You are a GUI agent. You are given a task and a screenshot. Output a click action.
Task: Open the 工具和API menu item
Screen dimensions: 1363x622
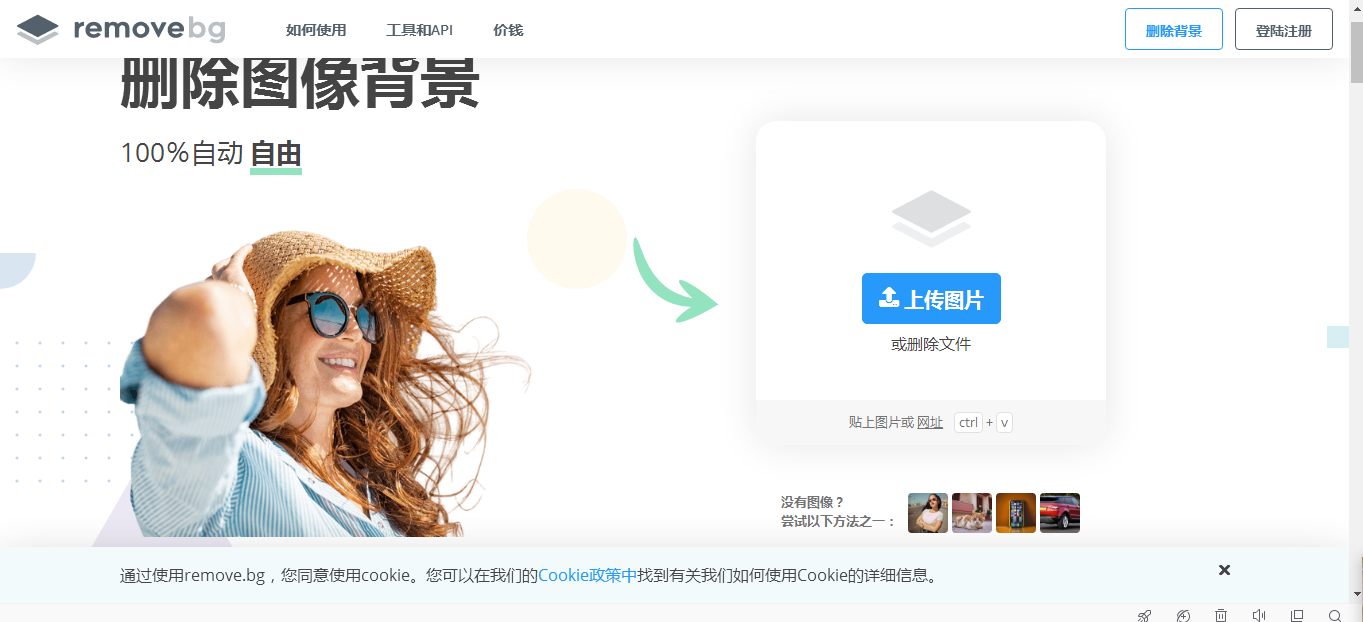(419, 30)
